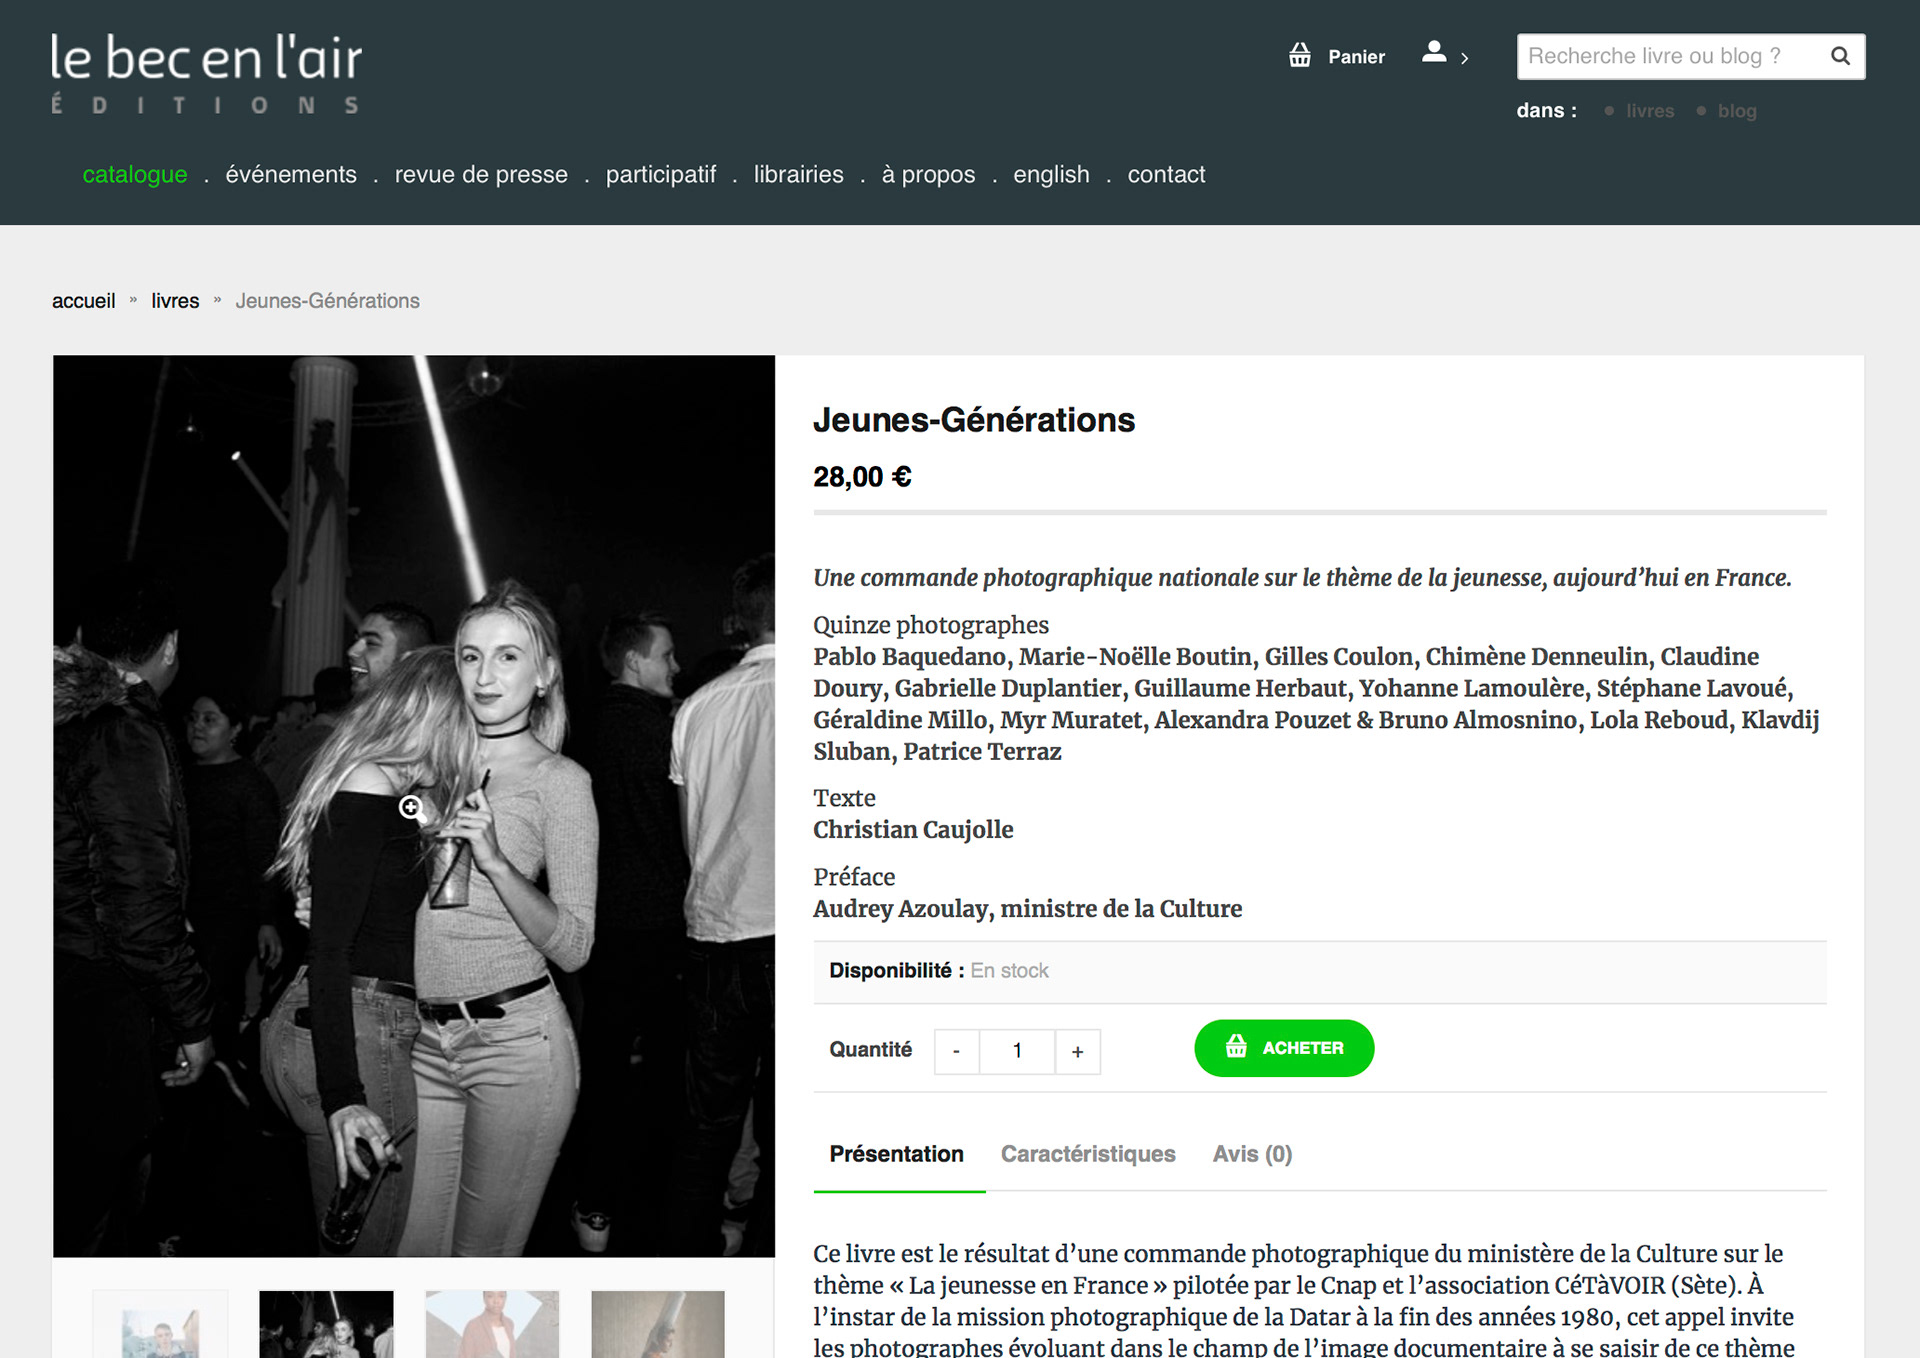
Task: Go to accueil breadcrumb link
Action: (83, 301)
